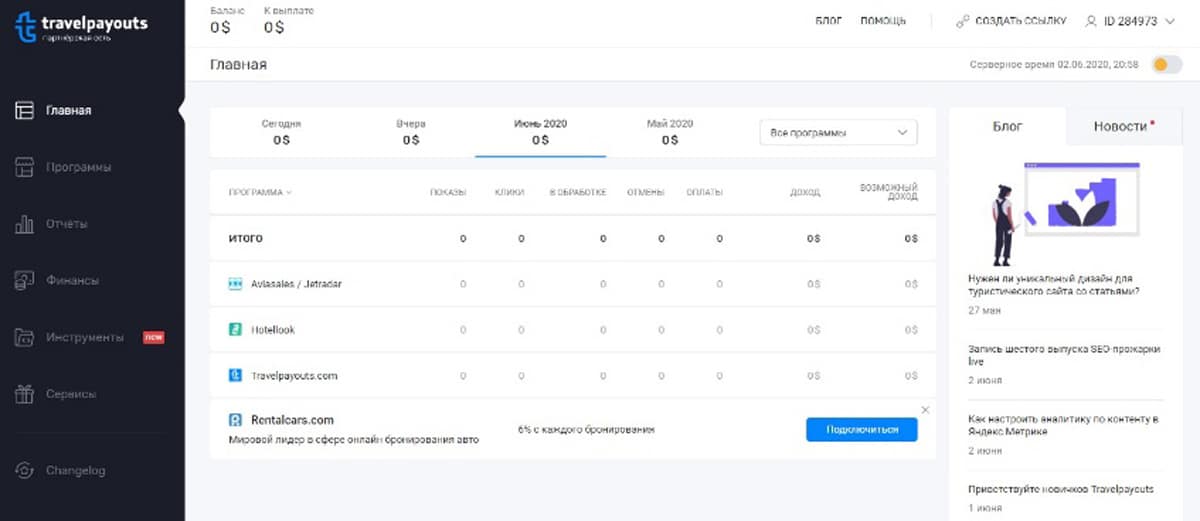The height and width of the screenshot is (521, 1200).
Task: Switch to the Новости tab
Action: (1123, 127)
